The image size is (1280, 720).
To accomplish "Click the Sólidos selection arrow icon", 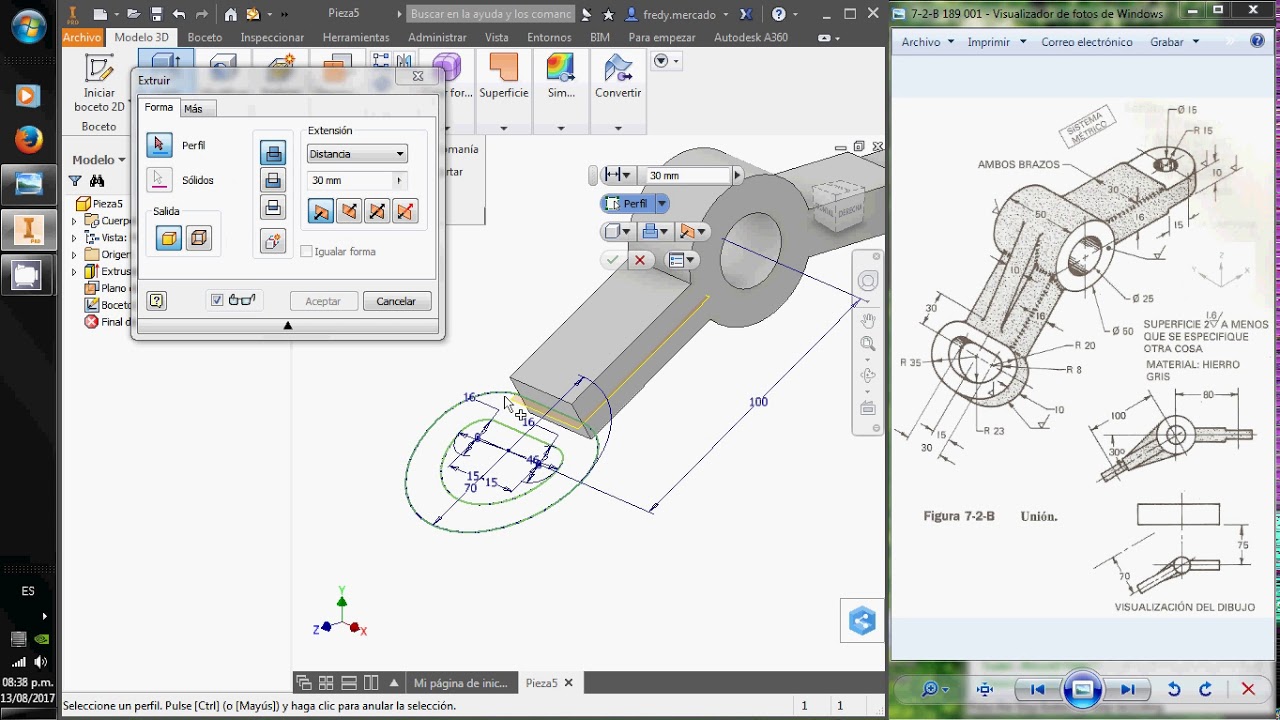I will (159, 180).
